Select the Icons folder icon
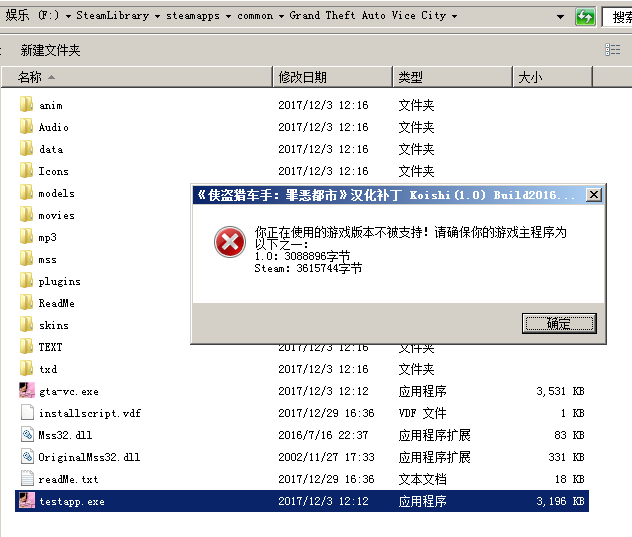The height and width of the screenshot is (537, 632). 26,171
